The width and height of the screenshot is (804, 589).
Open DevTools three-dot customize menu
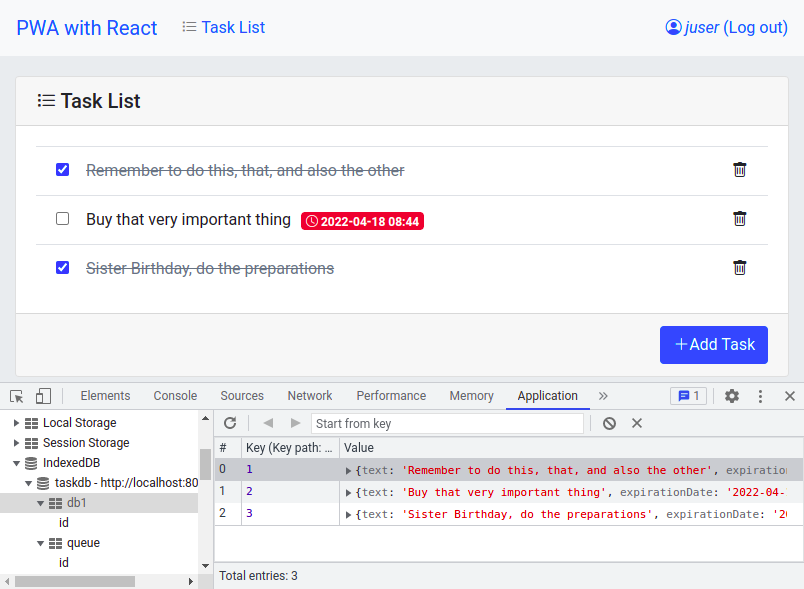click(761, 396)
